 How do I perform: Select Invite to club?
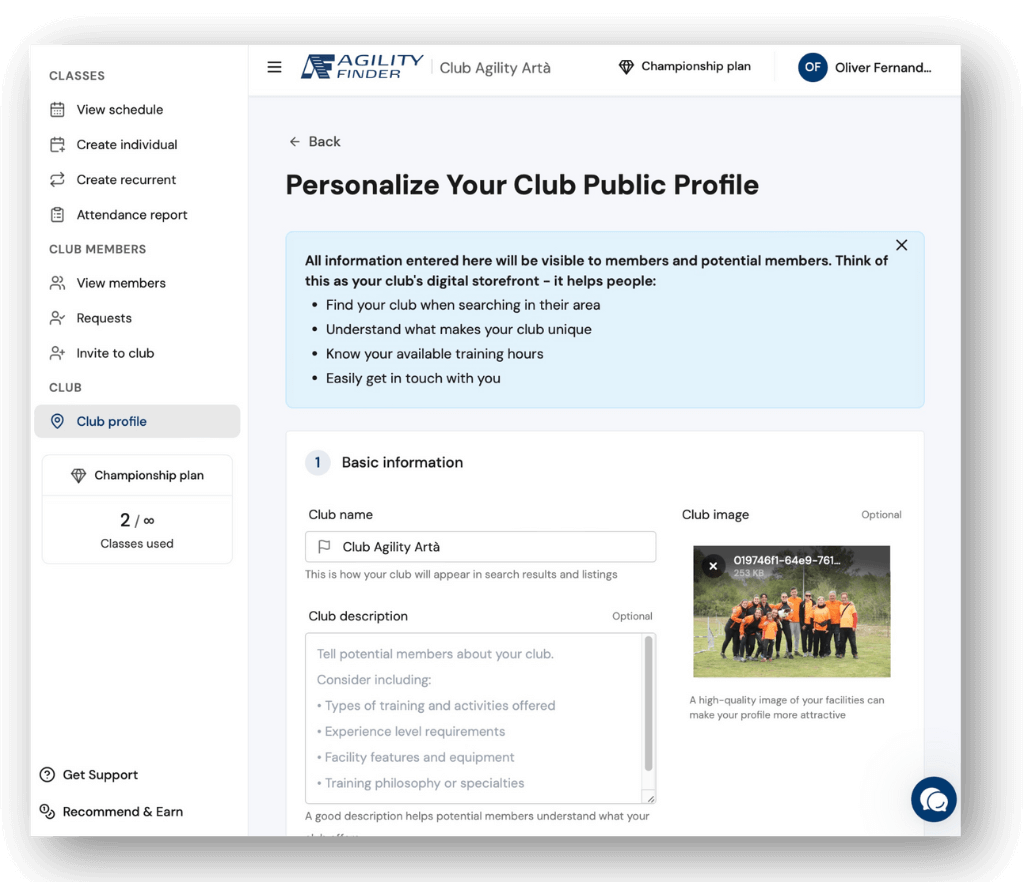tap(115, 353)
